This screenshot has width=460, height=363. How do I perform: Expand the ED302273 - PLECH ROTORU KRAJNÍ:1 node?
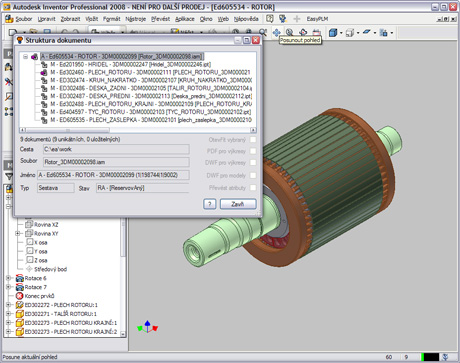tap(8, 323)
